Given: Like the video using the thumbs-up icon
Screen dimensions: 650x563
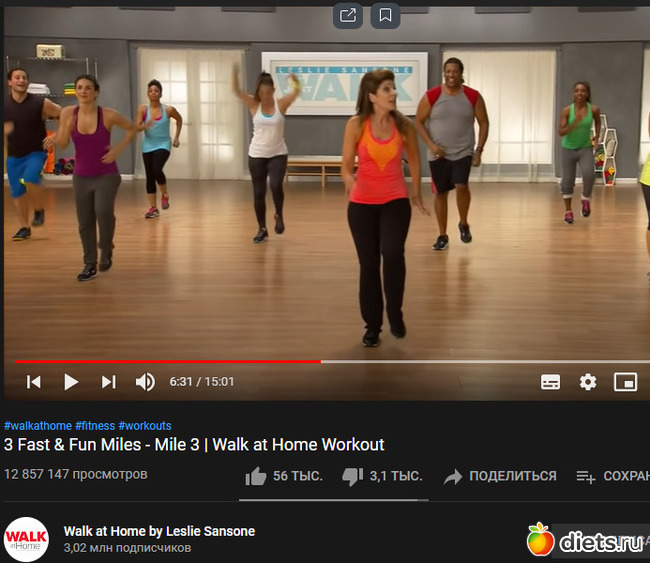Looking at the screenshot, I should (x=256, y=476).
